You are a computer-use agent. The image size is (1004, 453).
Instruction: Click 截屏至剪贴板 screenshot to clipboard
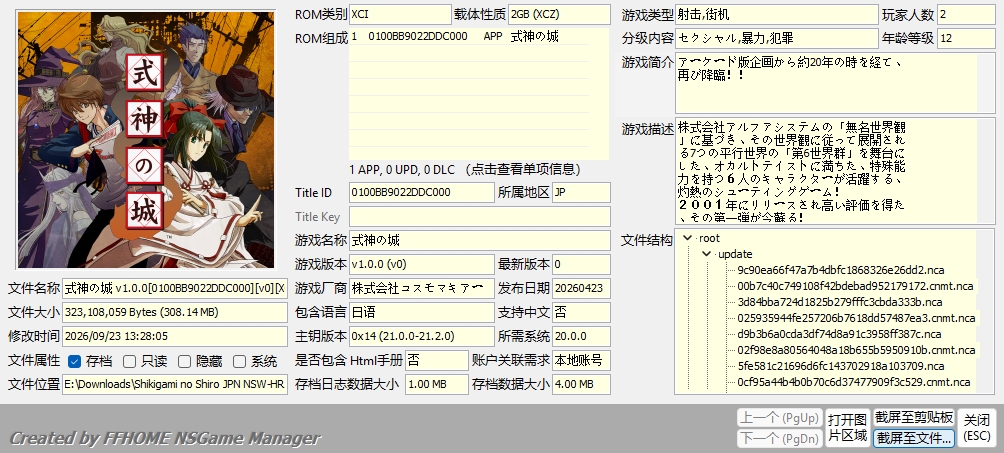coord(914,418)
